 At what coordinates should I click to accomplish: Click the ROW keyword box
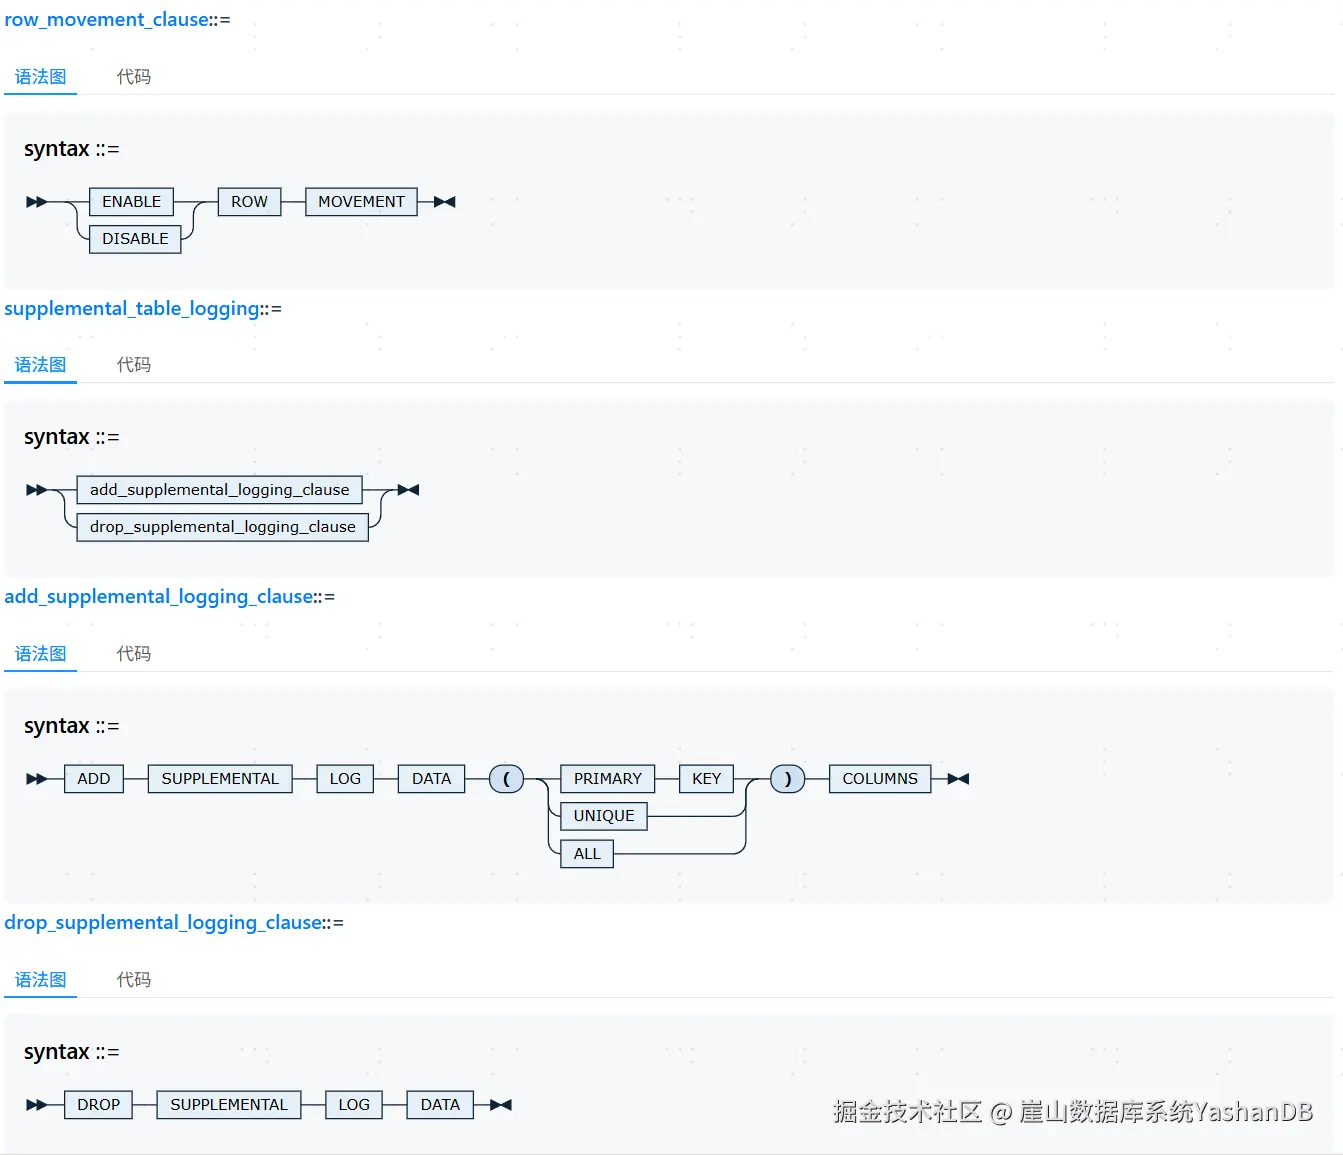click(249, 202)
